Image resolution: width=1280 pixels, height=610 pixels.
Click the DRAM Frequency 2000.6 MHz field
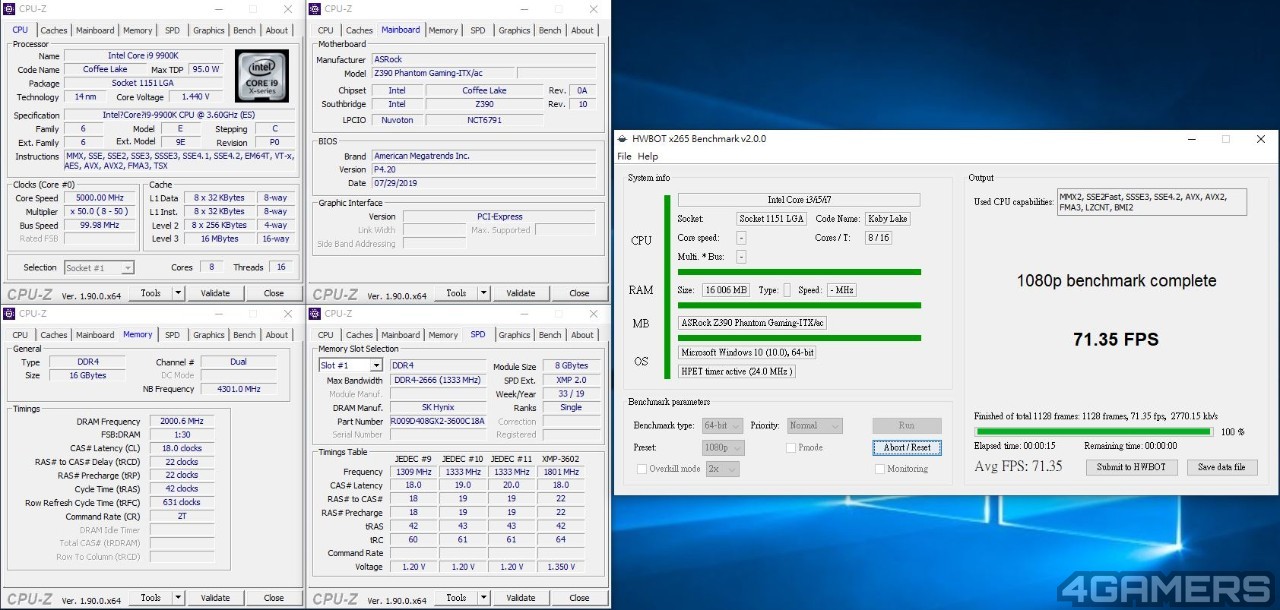[x=181, y=422]
